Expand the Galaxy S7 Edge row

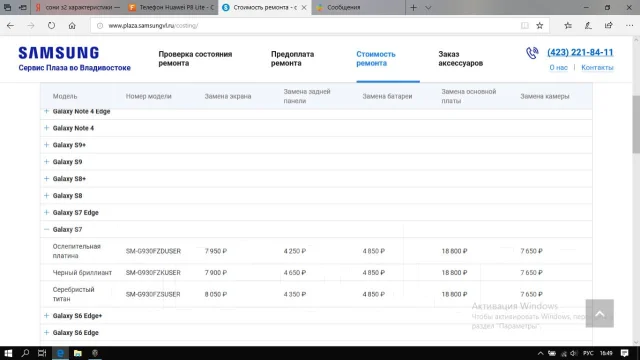click(47, 212)
